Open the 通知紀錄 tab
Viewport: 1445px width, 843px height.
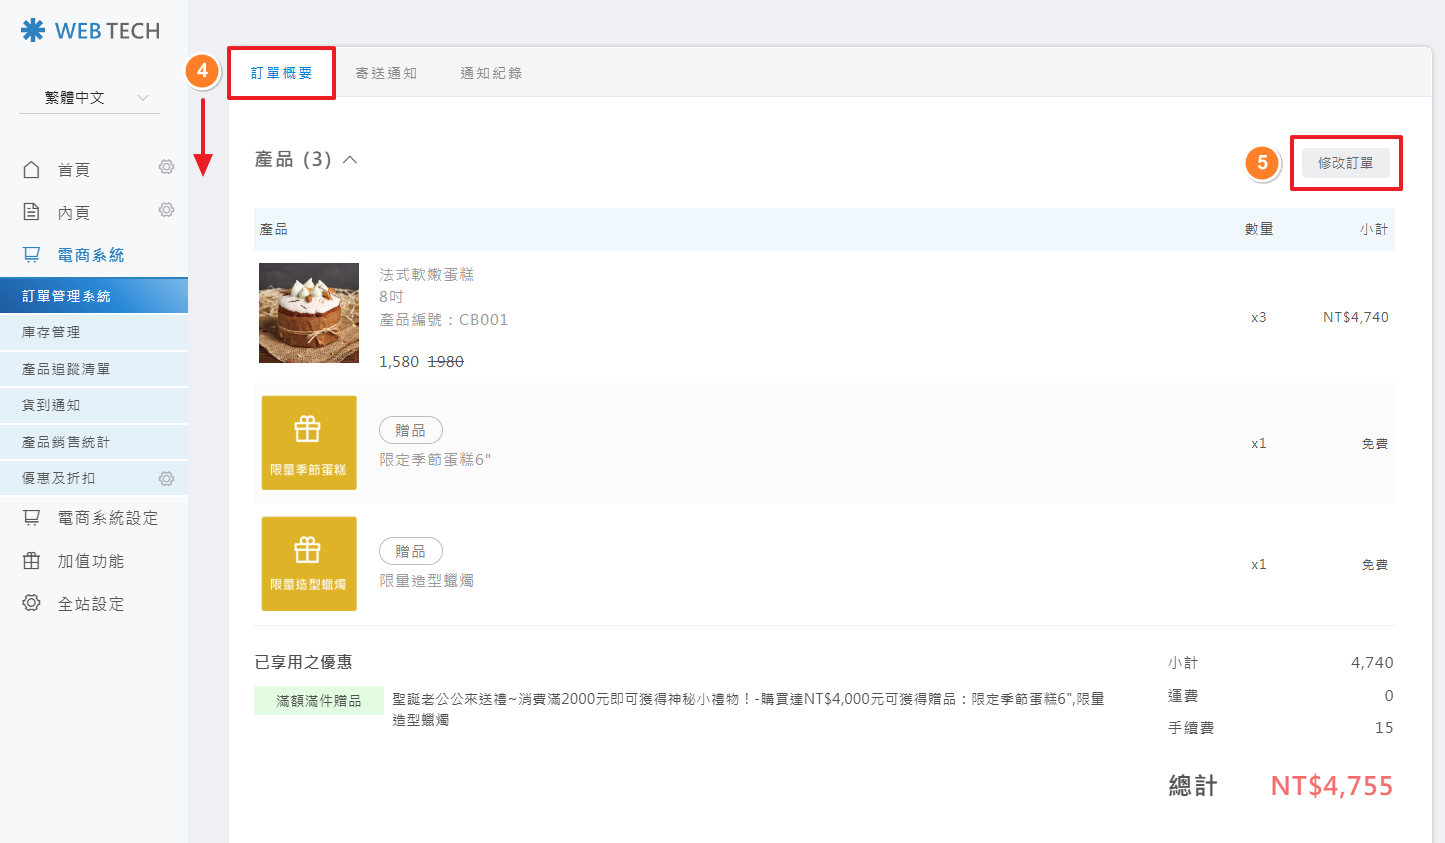pyautogui.click(x=491, y=73)
